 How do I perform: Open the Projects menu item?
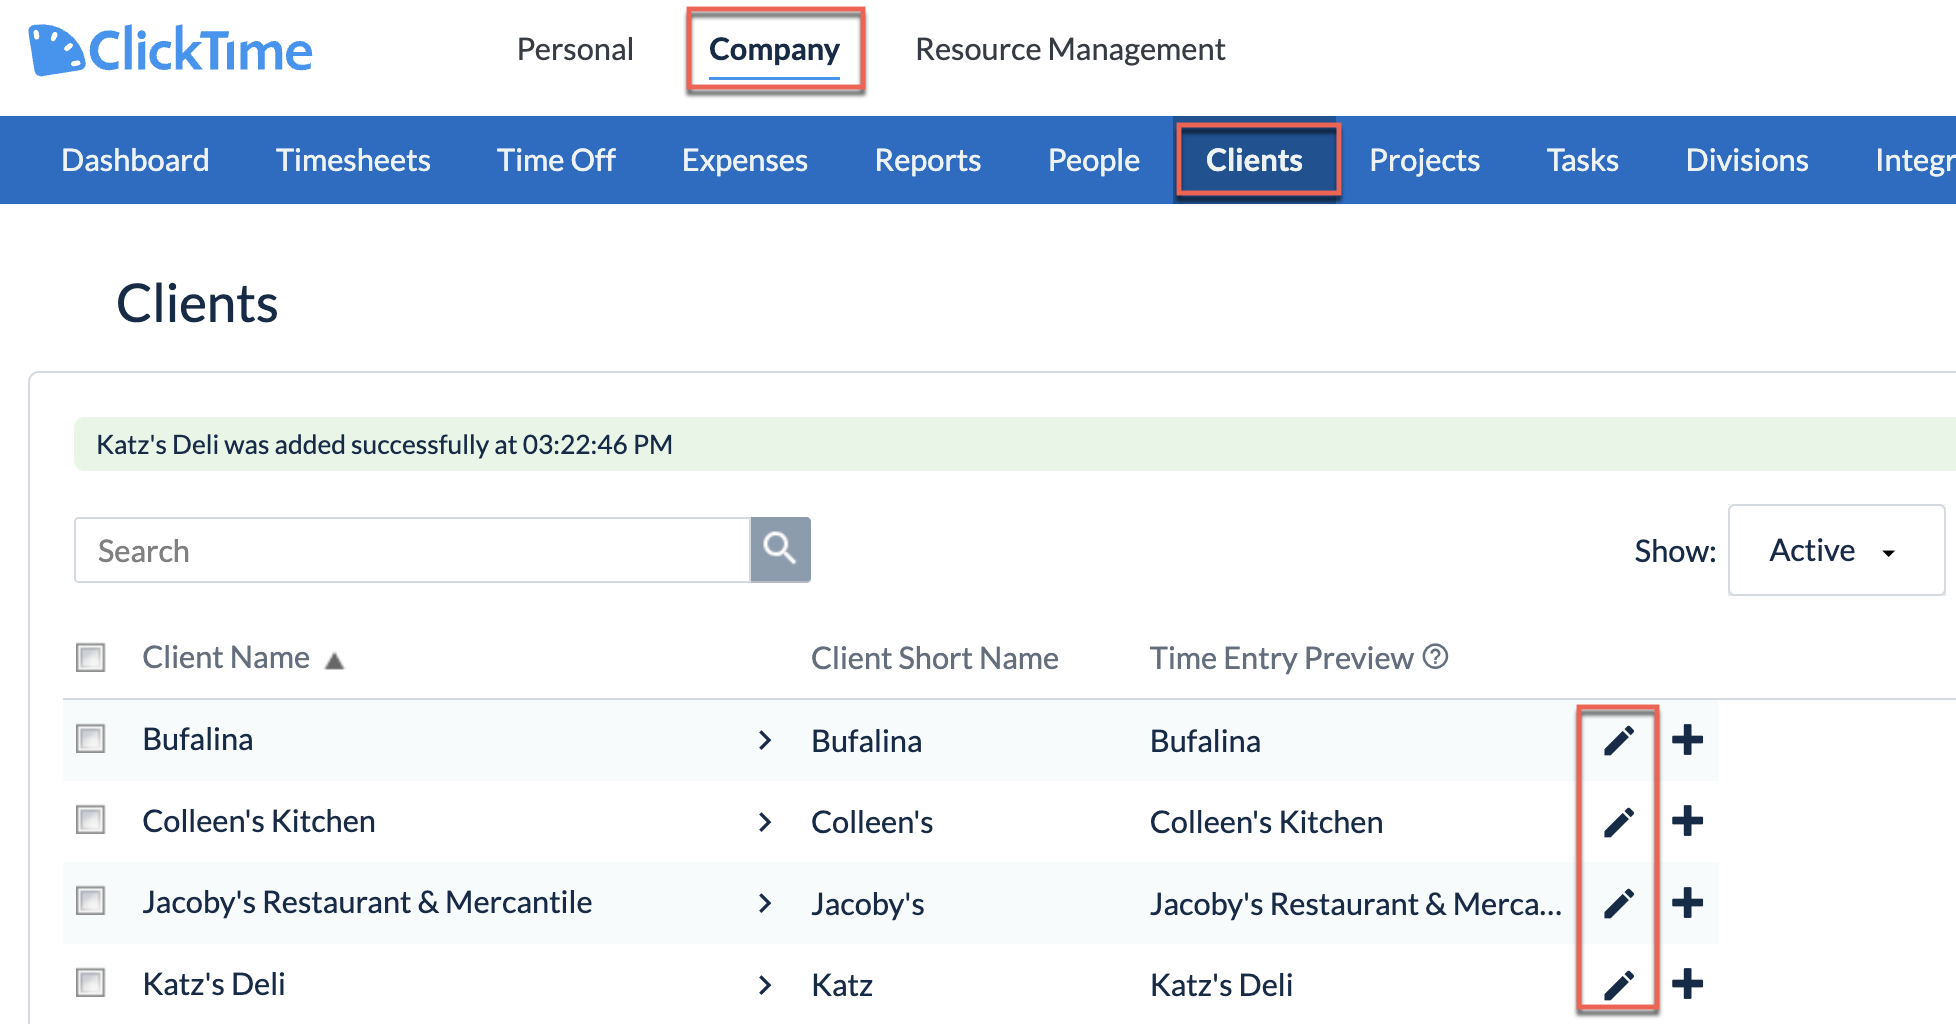(x=1424, y=160)
